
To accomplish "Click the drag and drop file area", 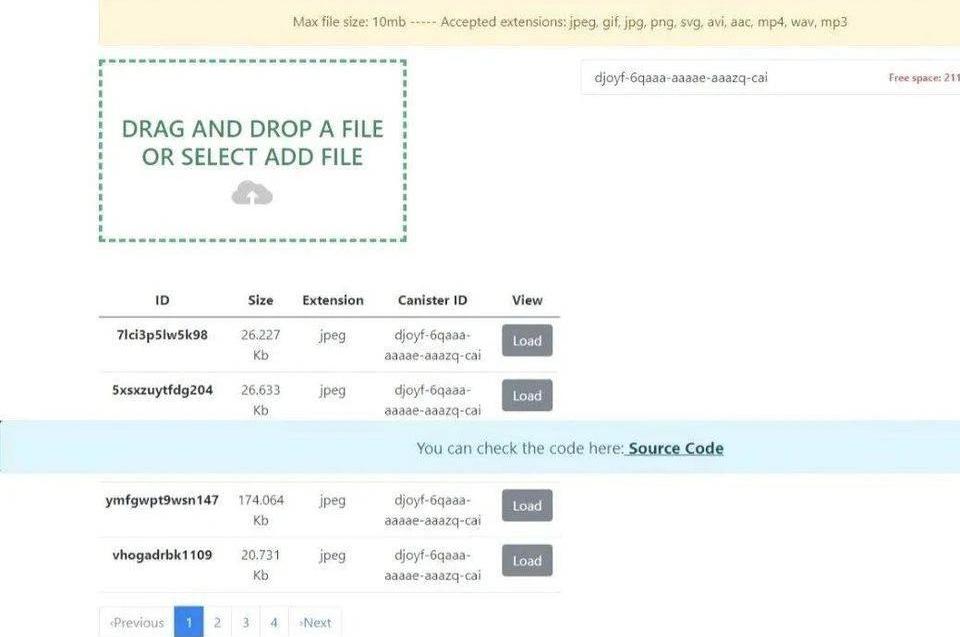I will point(252,150).
